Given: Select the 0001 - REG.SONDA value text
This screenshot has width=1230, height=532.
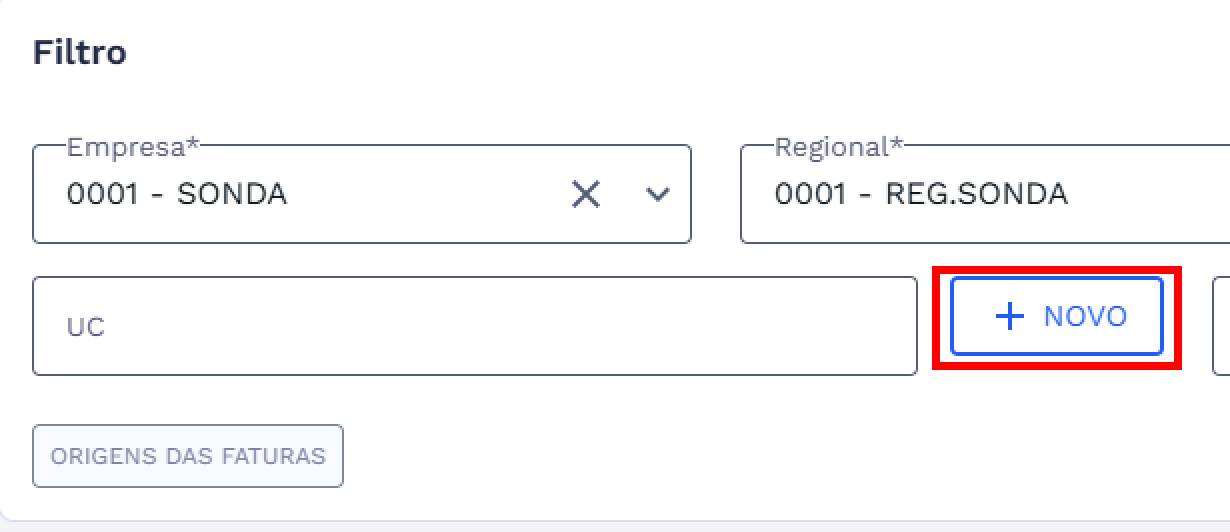Looking at the screenshot, I should tap(920, 194).
